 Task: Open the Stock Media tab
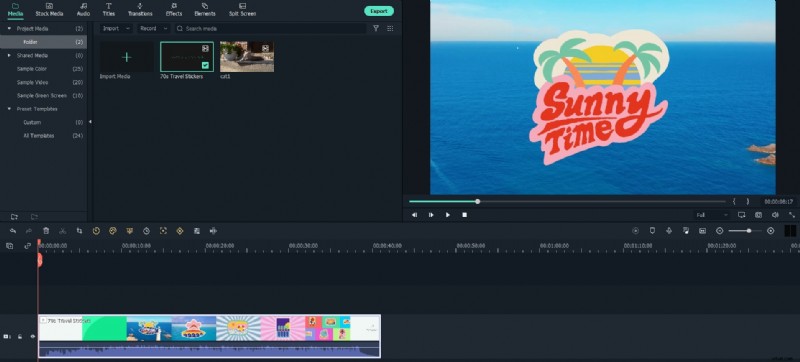(x=49, y=10)
